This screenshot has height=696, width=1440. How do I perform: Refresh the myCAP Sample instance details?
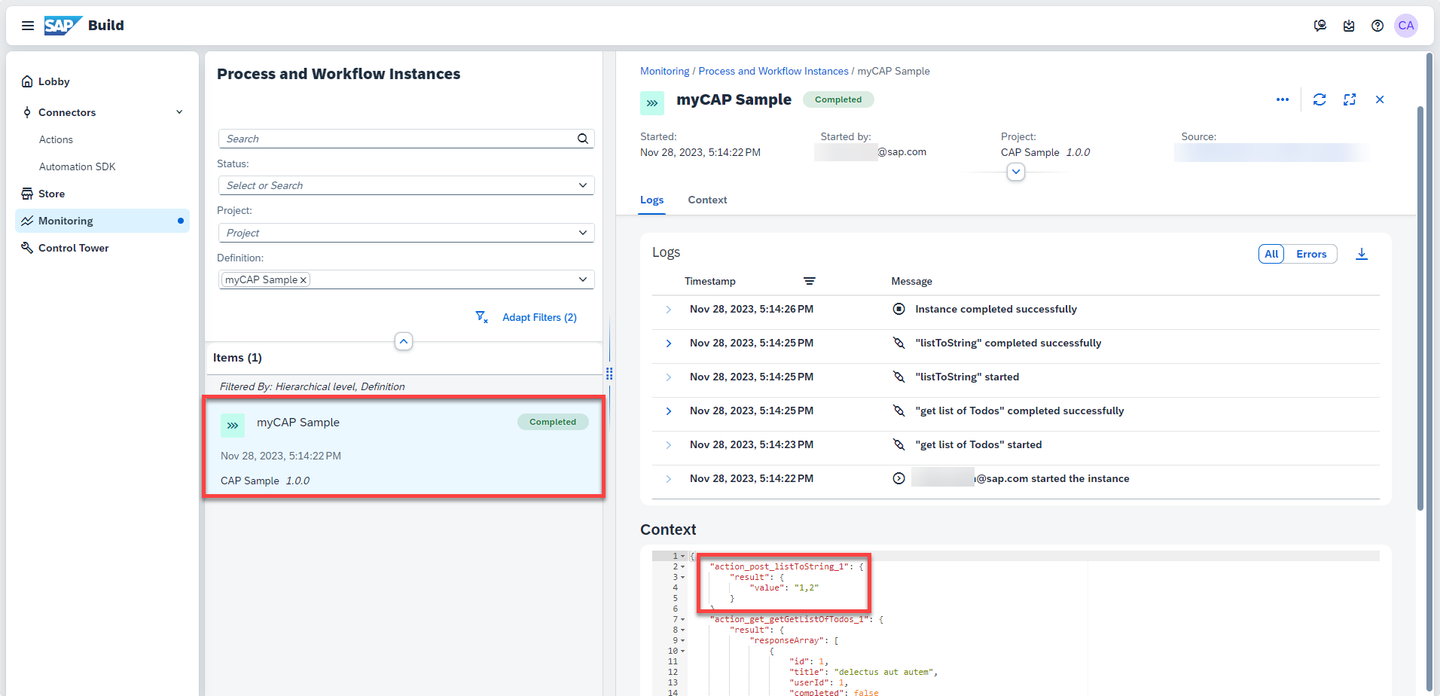point(1320,100)
